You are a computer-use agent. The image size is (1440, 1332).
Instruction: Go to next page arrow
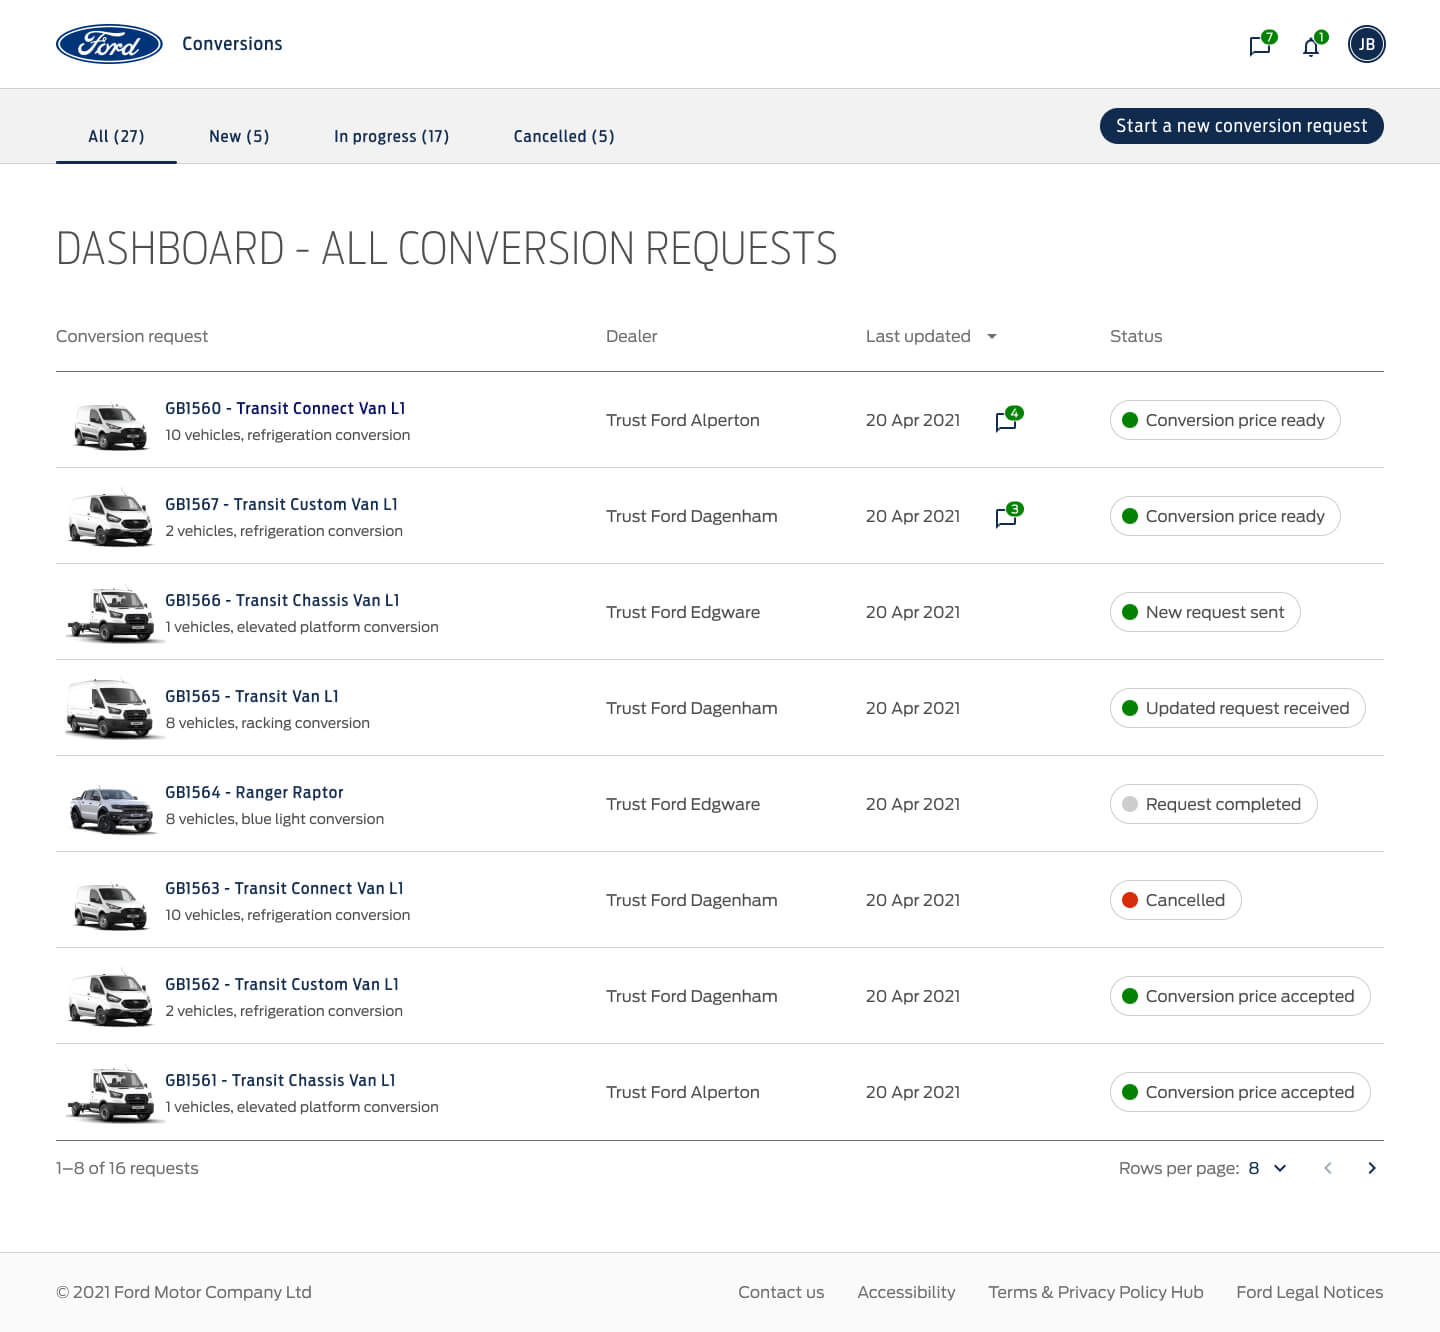tap(1372, 1168)
